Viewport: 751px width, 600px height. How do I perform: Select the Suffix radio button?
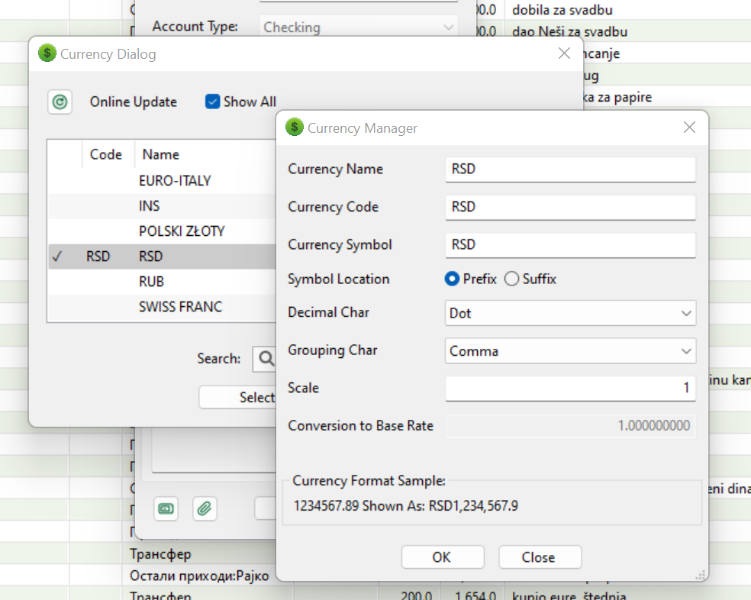click(x=511, y=279)
